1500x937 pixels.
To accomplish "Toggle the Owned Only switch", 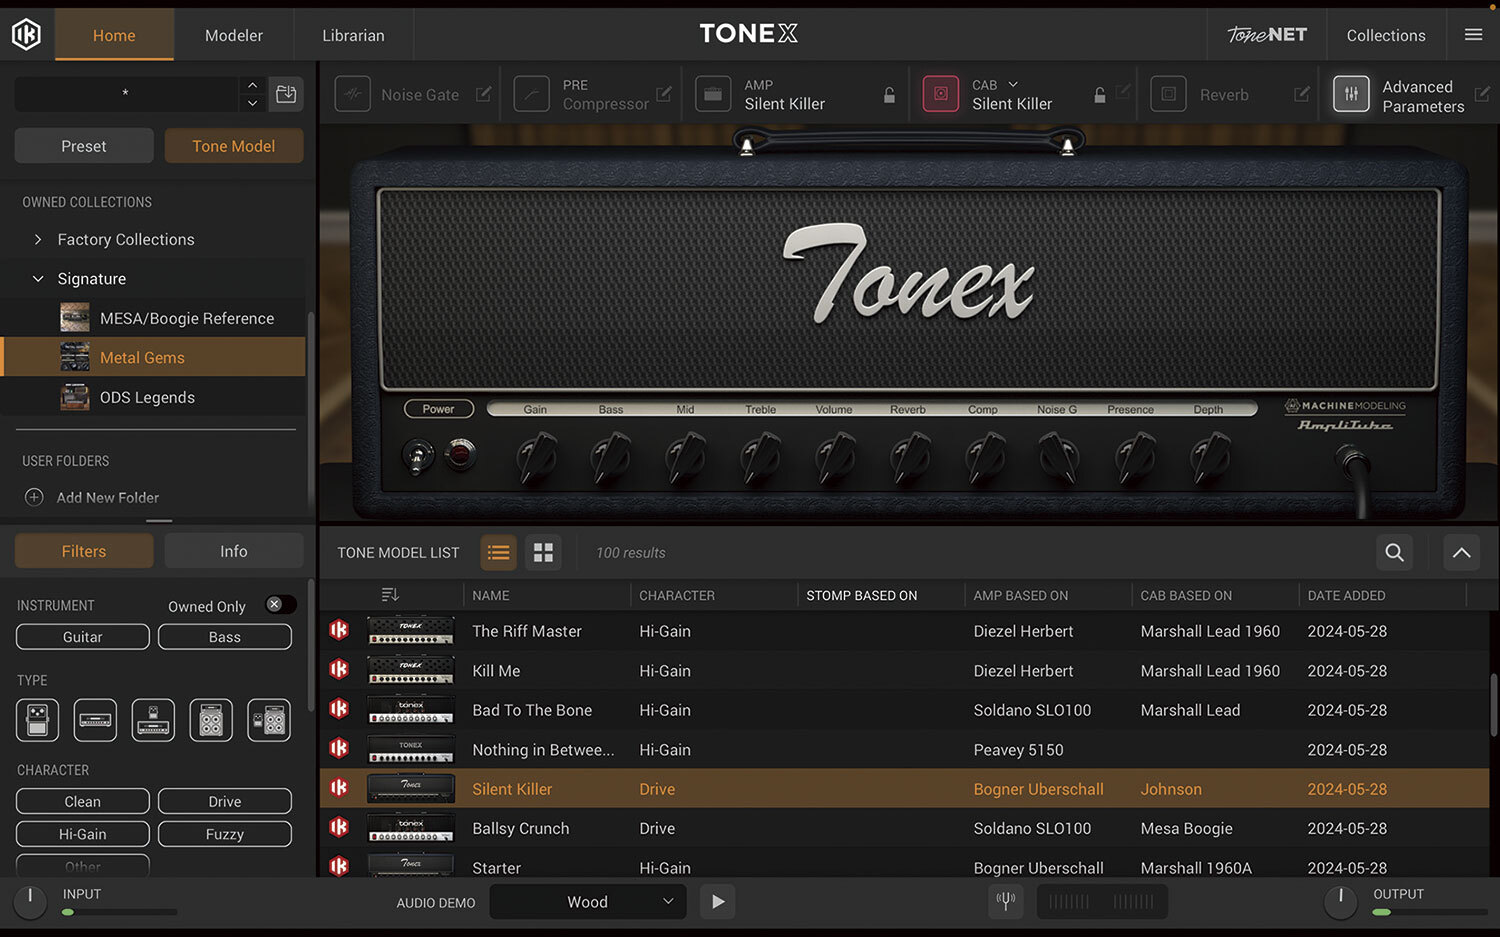I will pos(280,604).
